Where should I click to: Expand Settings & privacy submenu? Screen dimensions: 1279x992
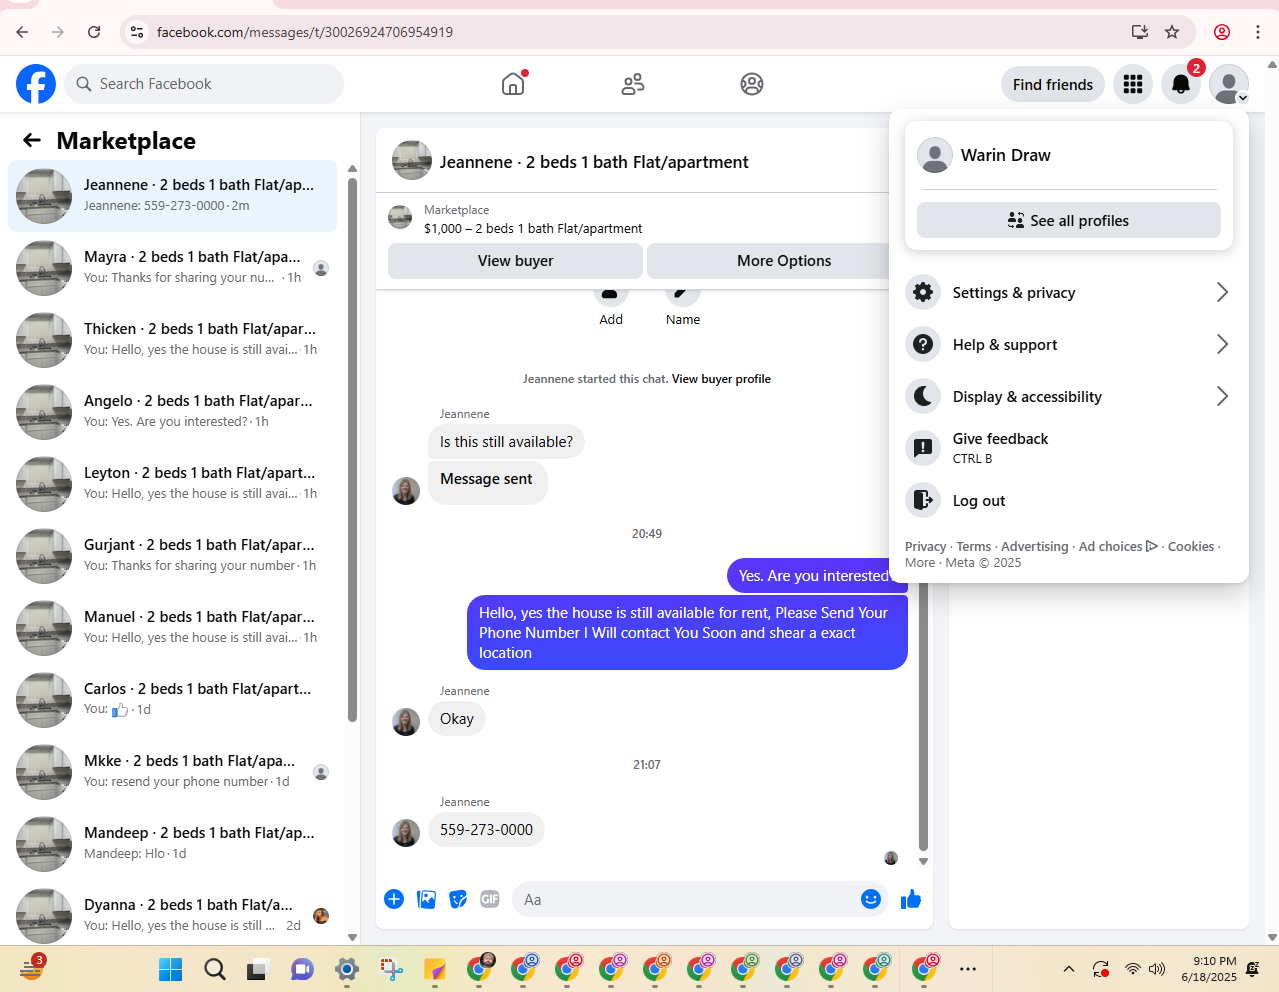1069,292
